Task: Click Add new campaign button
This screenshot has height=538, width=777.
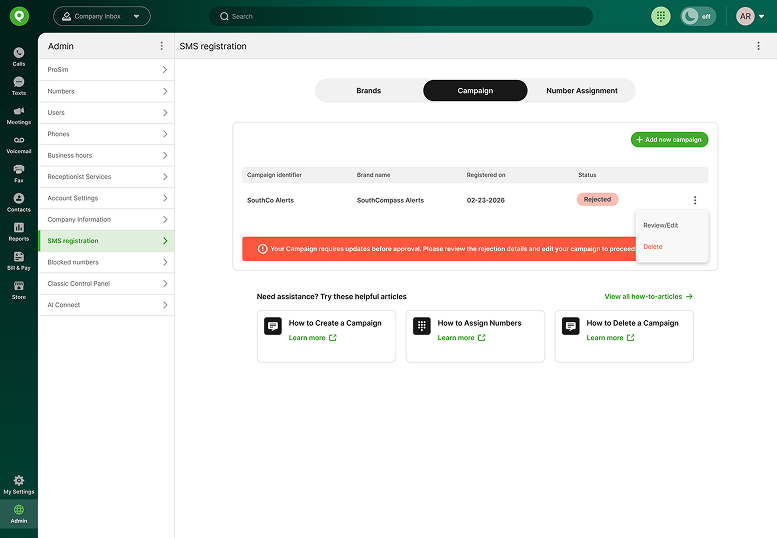Action: [669, 140]
